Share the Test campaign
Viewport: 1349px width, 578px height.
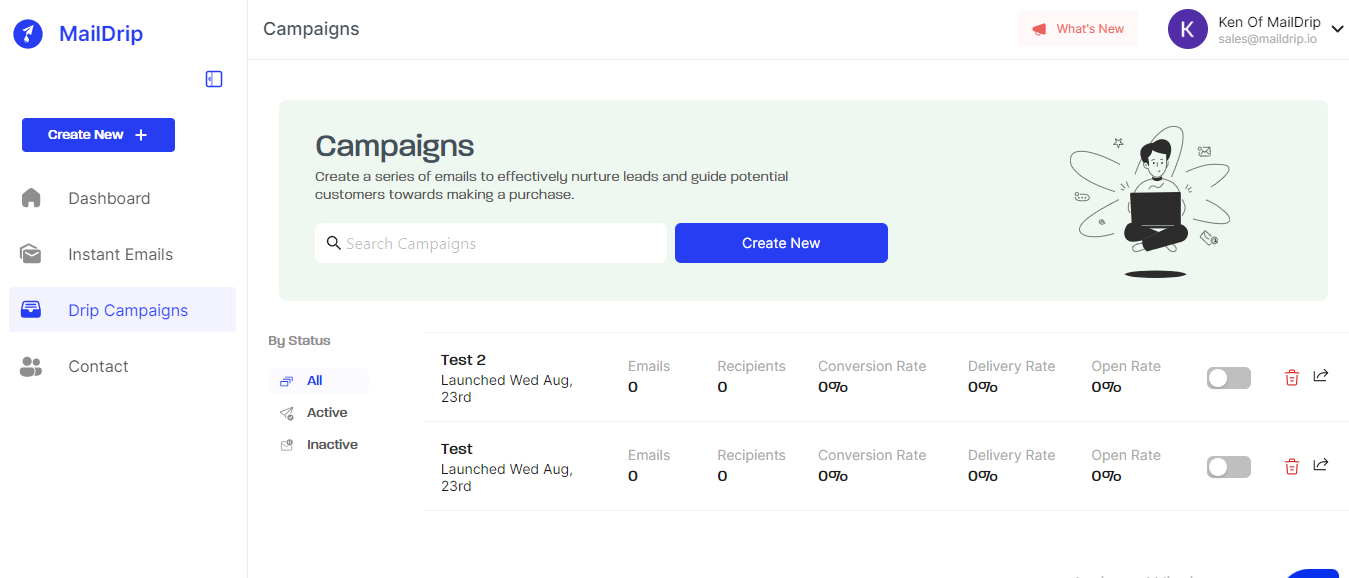tap(1321, 465)
